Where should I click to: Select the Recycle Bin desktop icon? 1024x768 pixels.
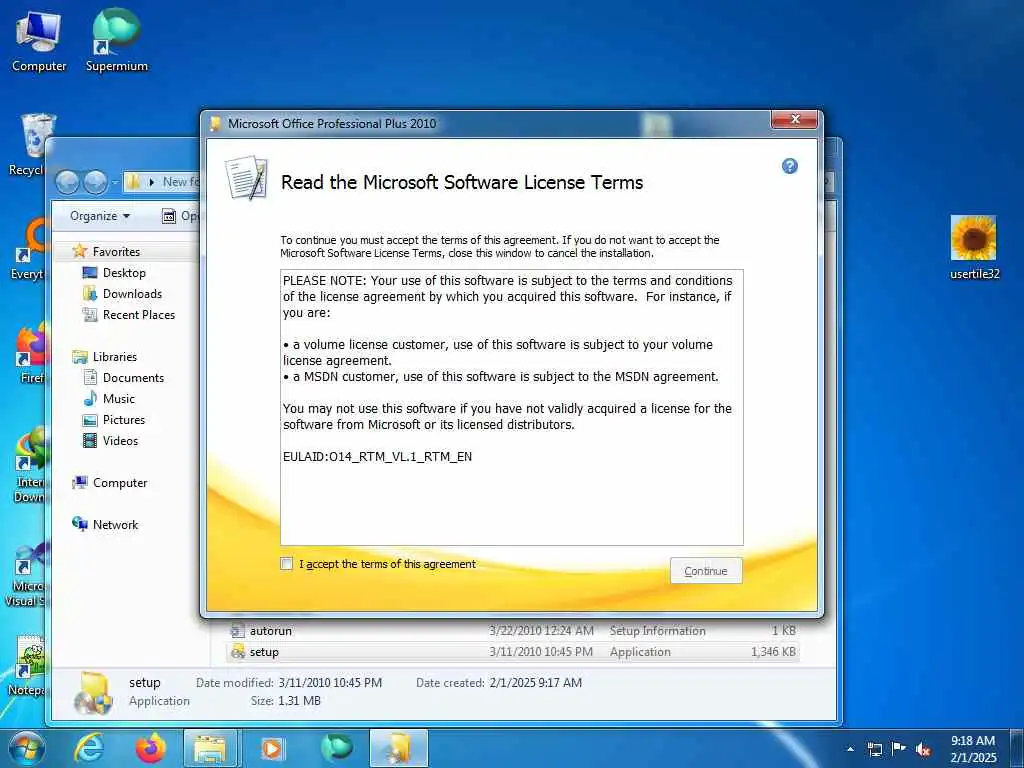click(26, 145)
